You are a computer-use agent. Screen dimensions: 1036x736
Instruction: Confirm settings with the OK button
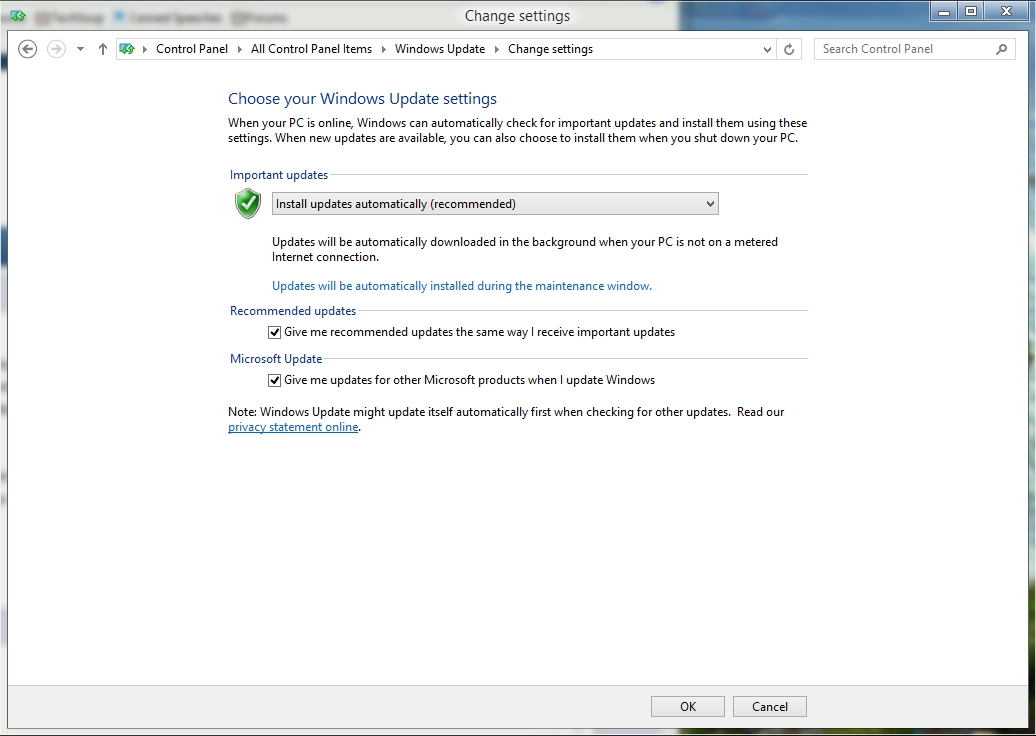click(x=688, y=706)
